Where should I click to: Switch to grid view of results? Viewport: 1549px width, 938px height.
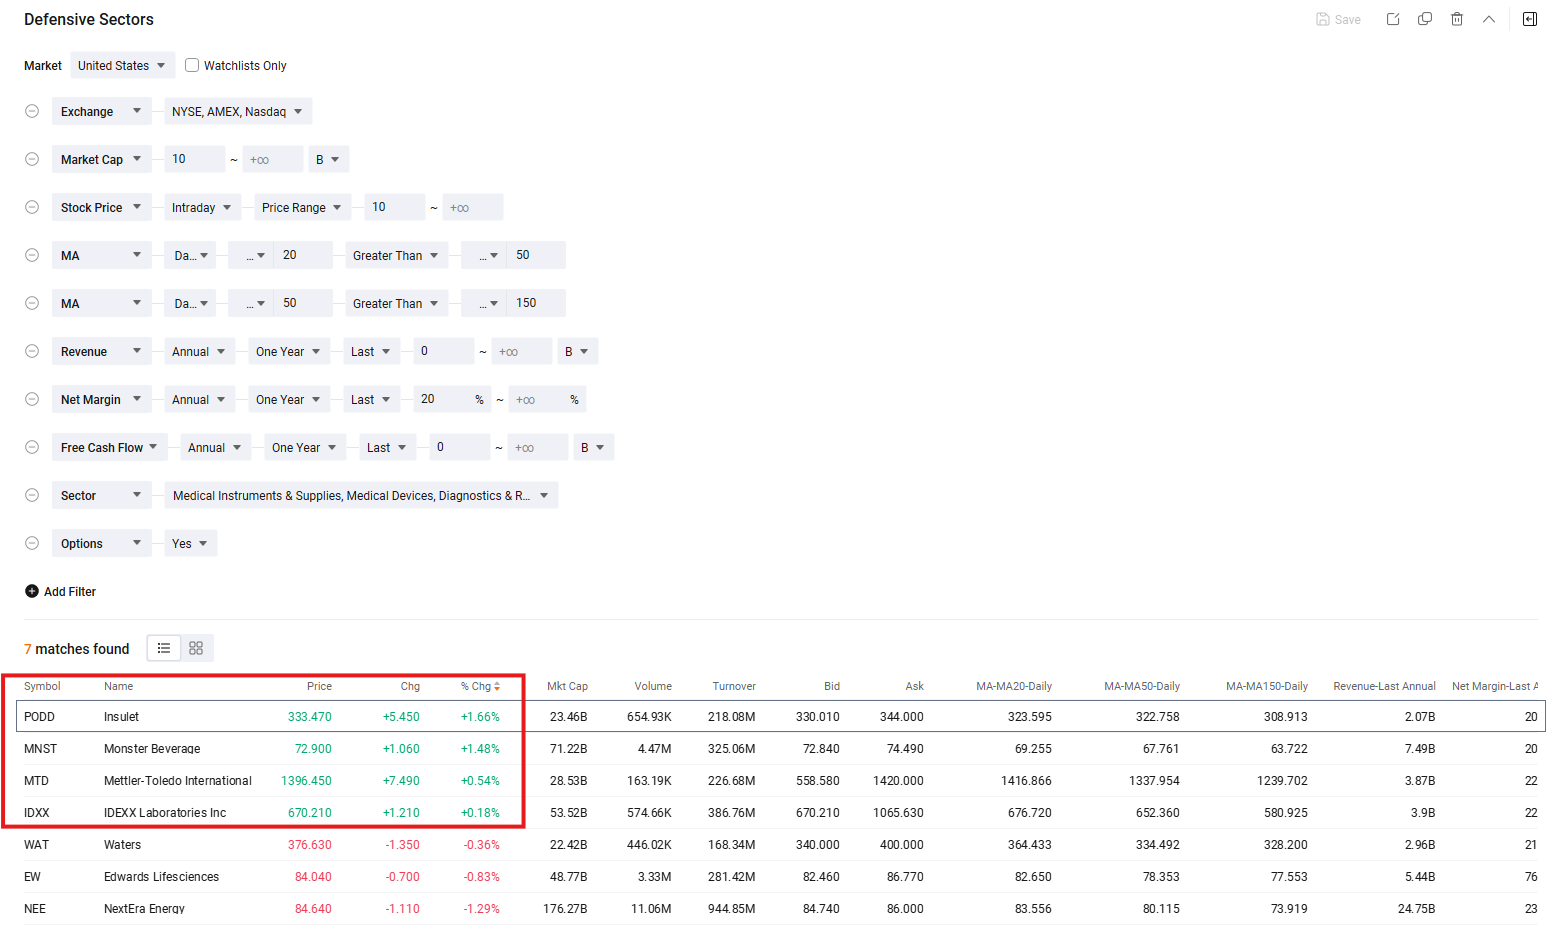[x=196, y=648]
